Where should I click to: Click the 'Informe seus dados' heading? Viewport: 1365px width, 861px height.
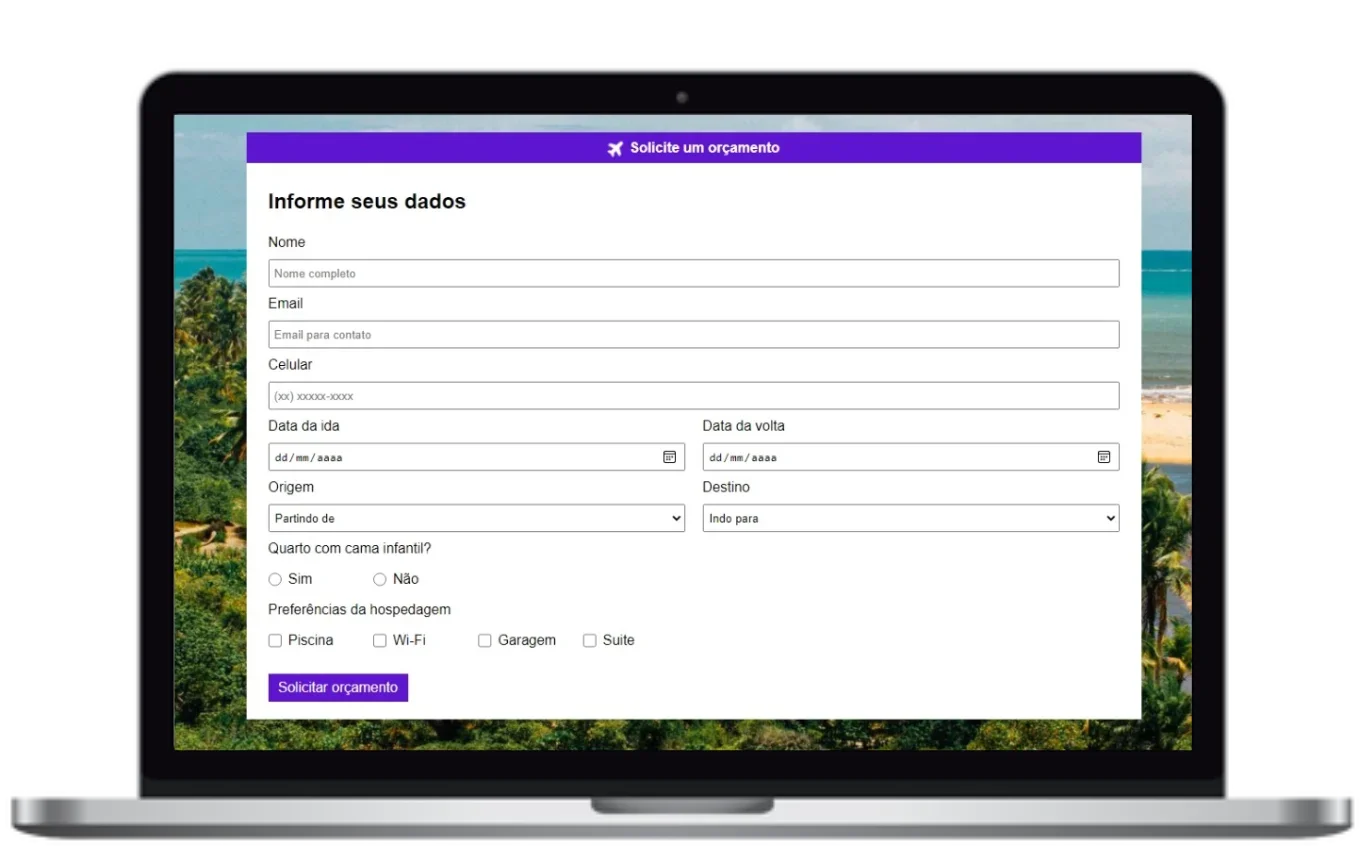click(x=367, y=201)
